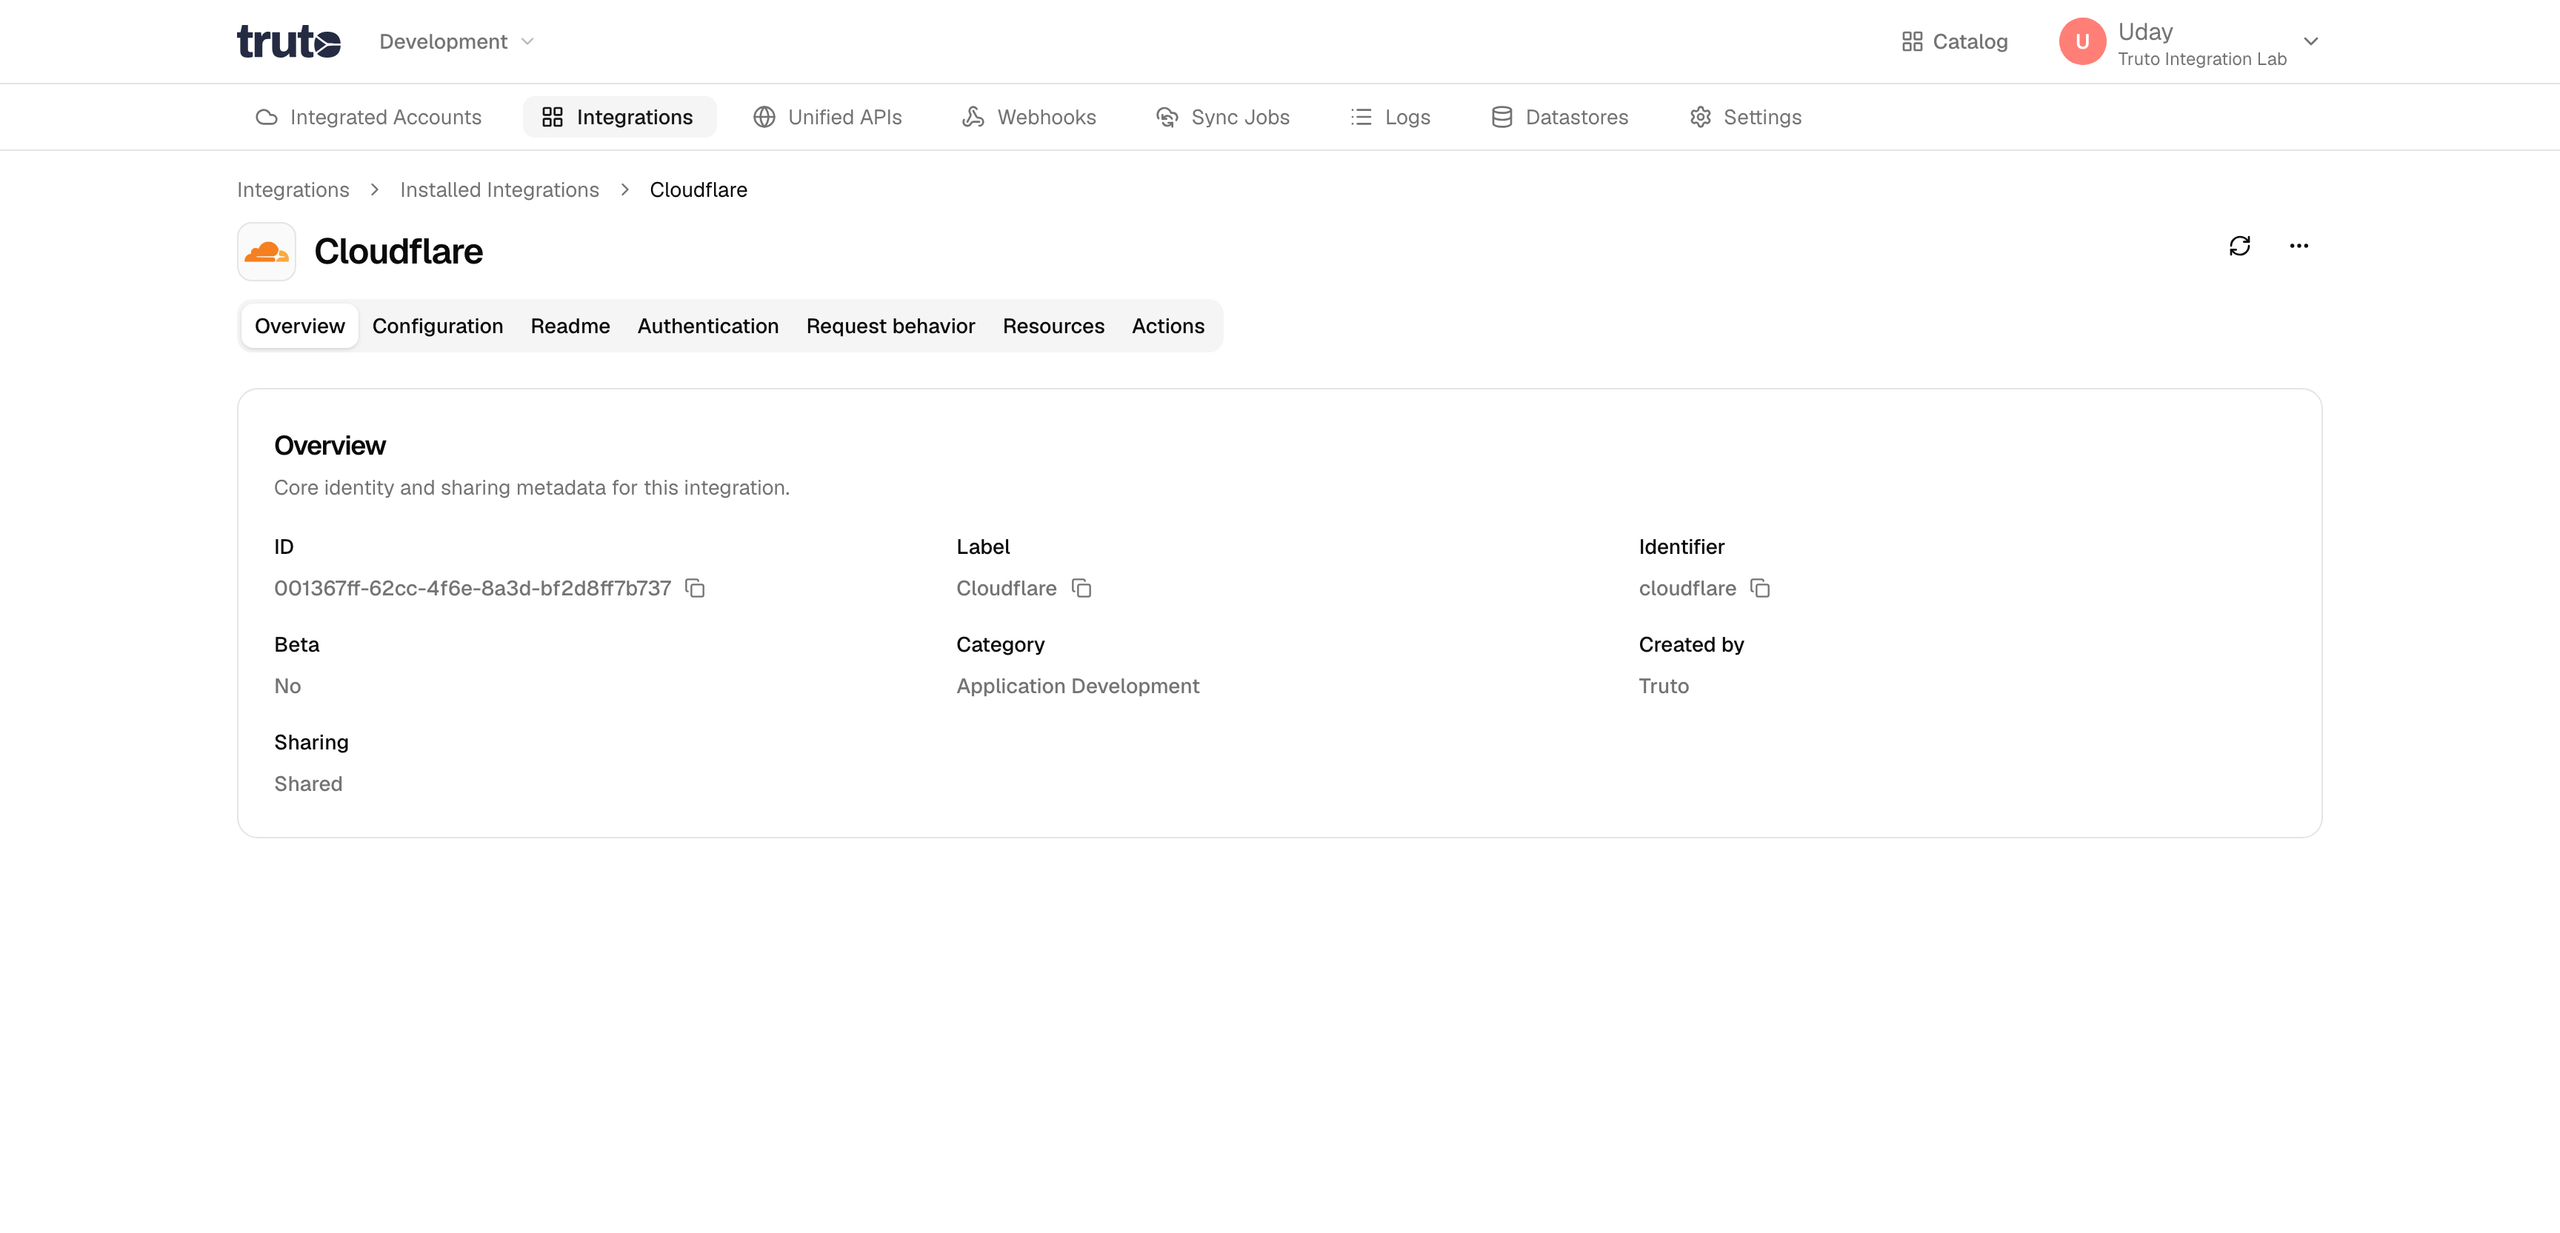Click the Truto Integration Lab text
The image size is (2560, 1233).
point(2201,59)
